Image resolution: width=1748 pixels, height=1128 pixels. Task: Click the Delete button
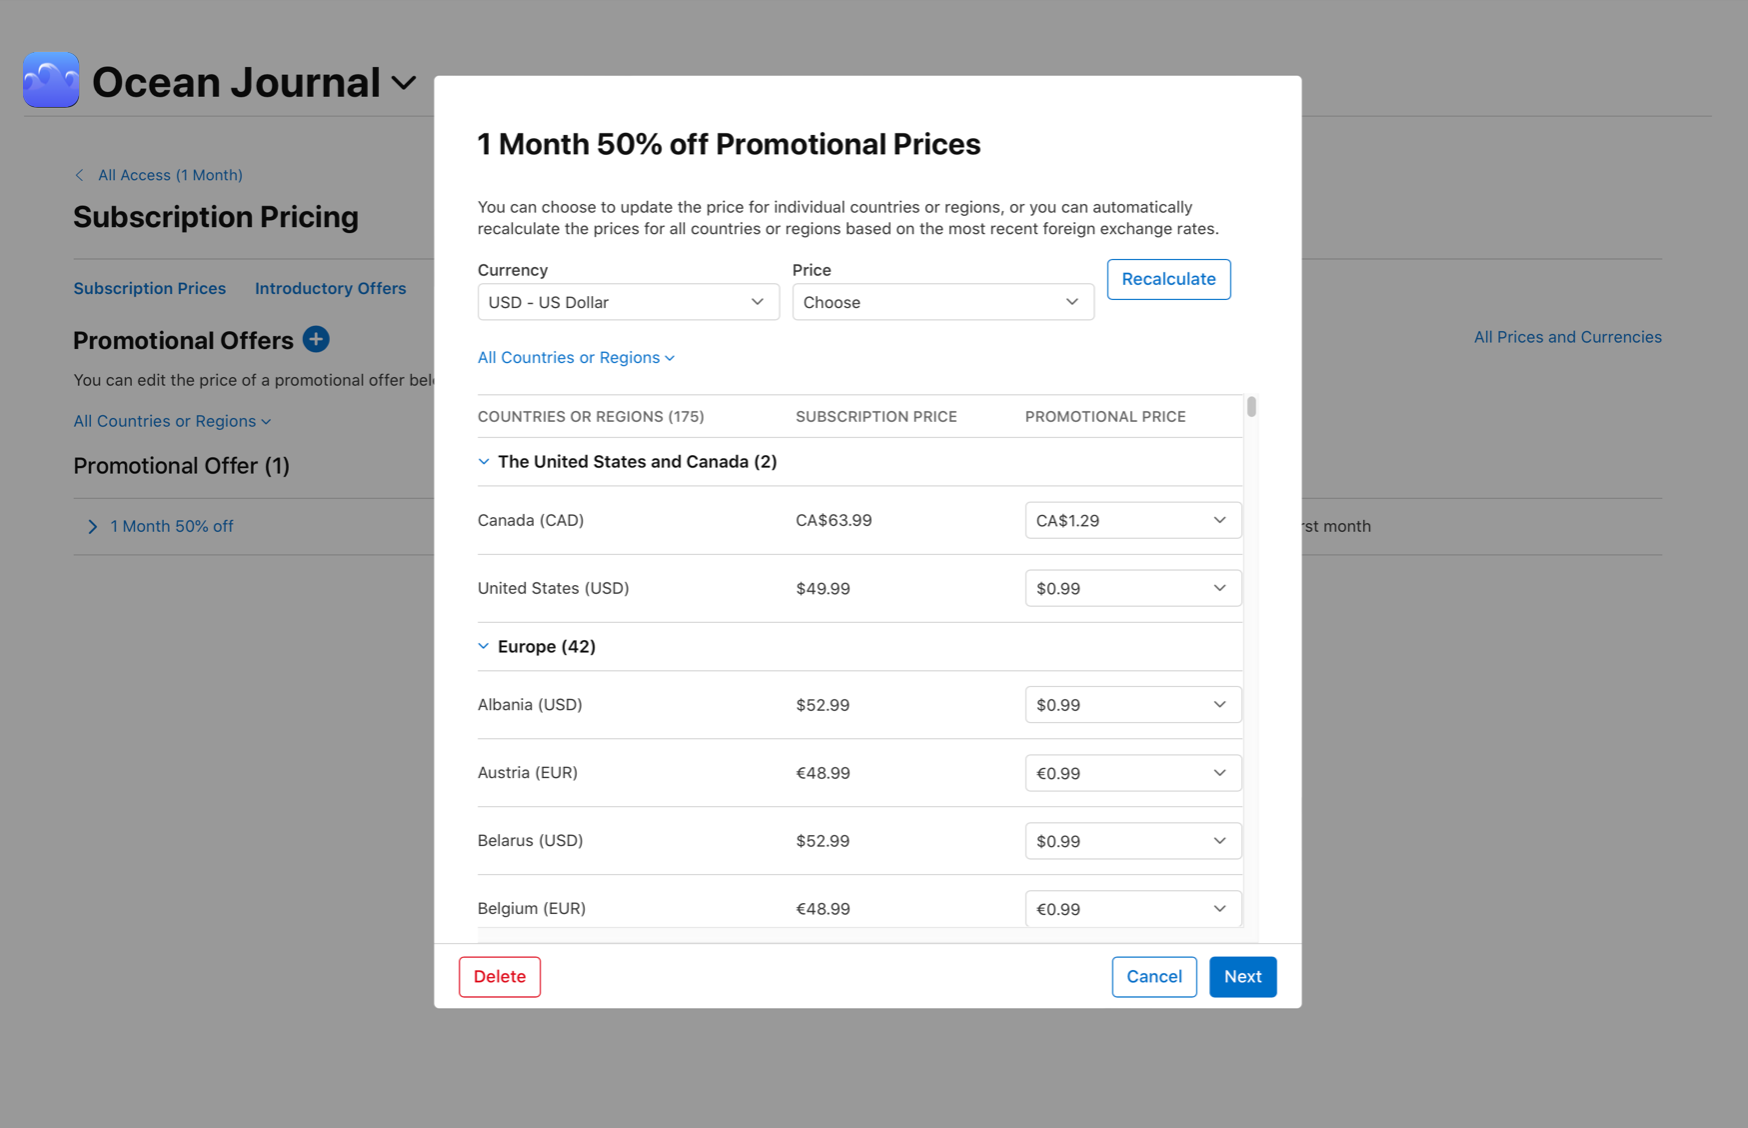(x=499, y=977)
